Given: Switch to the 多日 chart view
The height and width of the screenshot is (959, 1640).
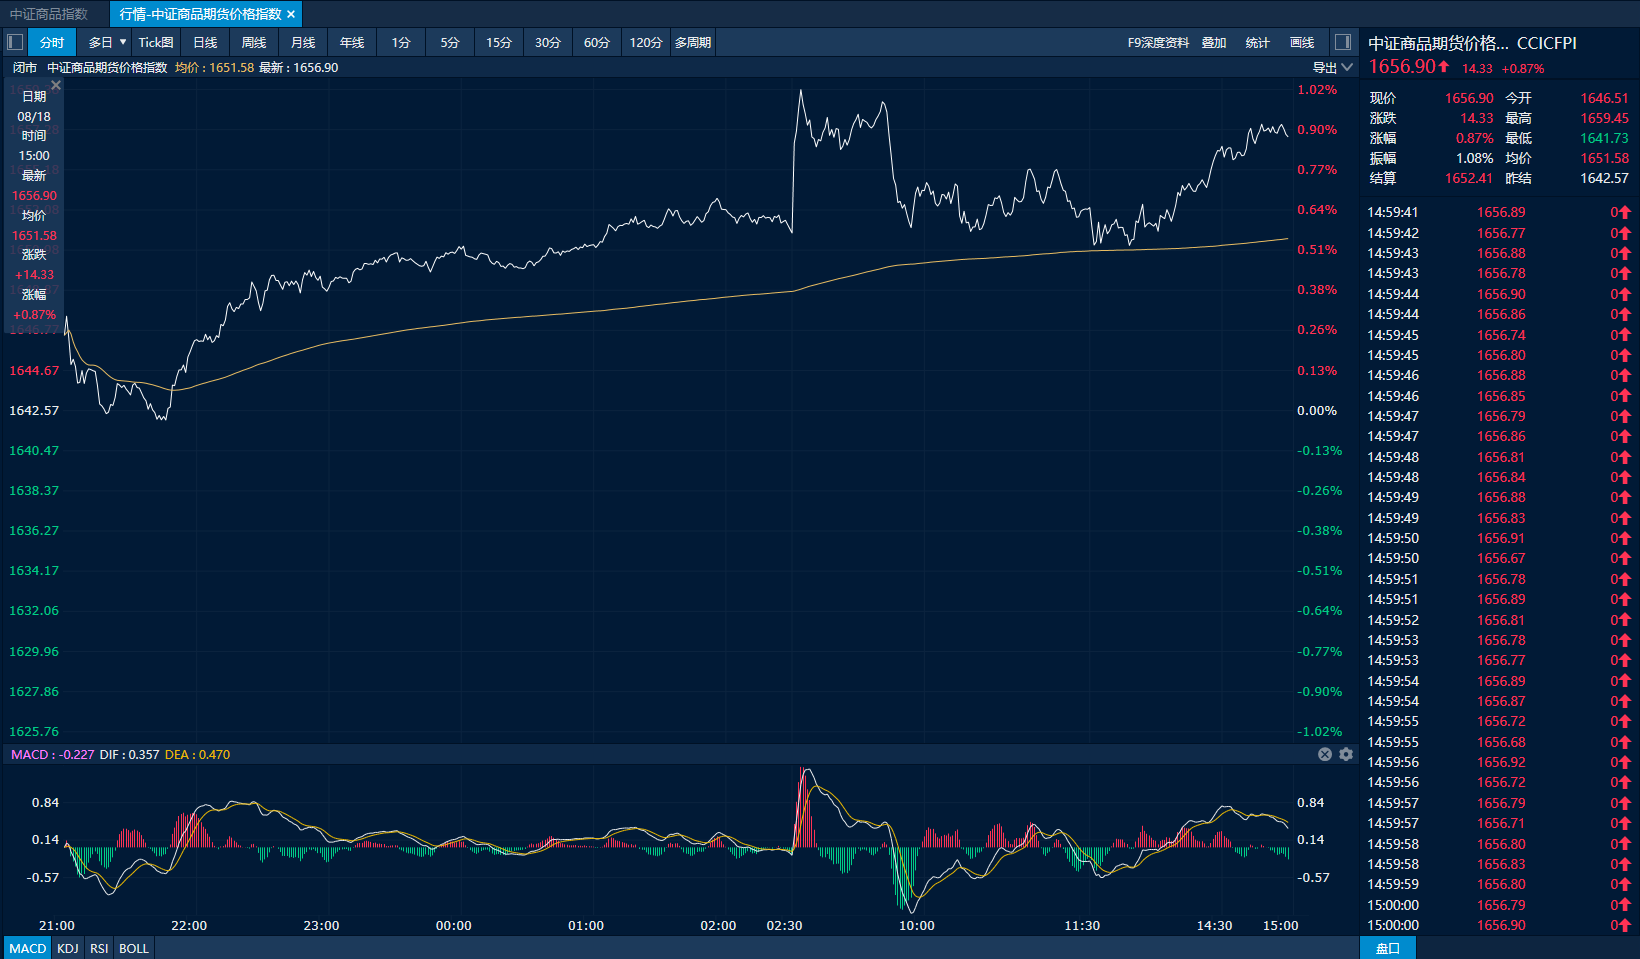Looking at the screenshot, I should click(100, 42).
